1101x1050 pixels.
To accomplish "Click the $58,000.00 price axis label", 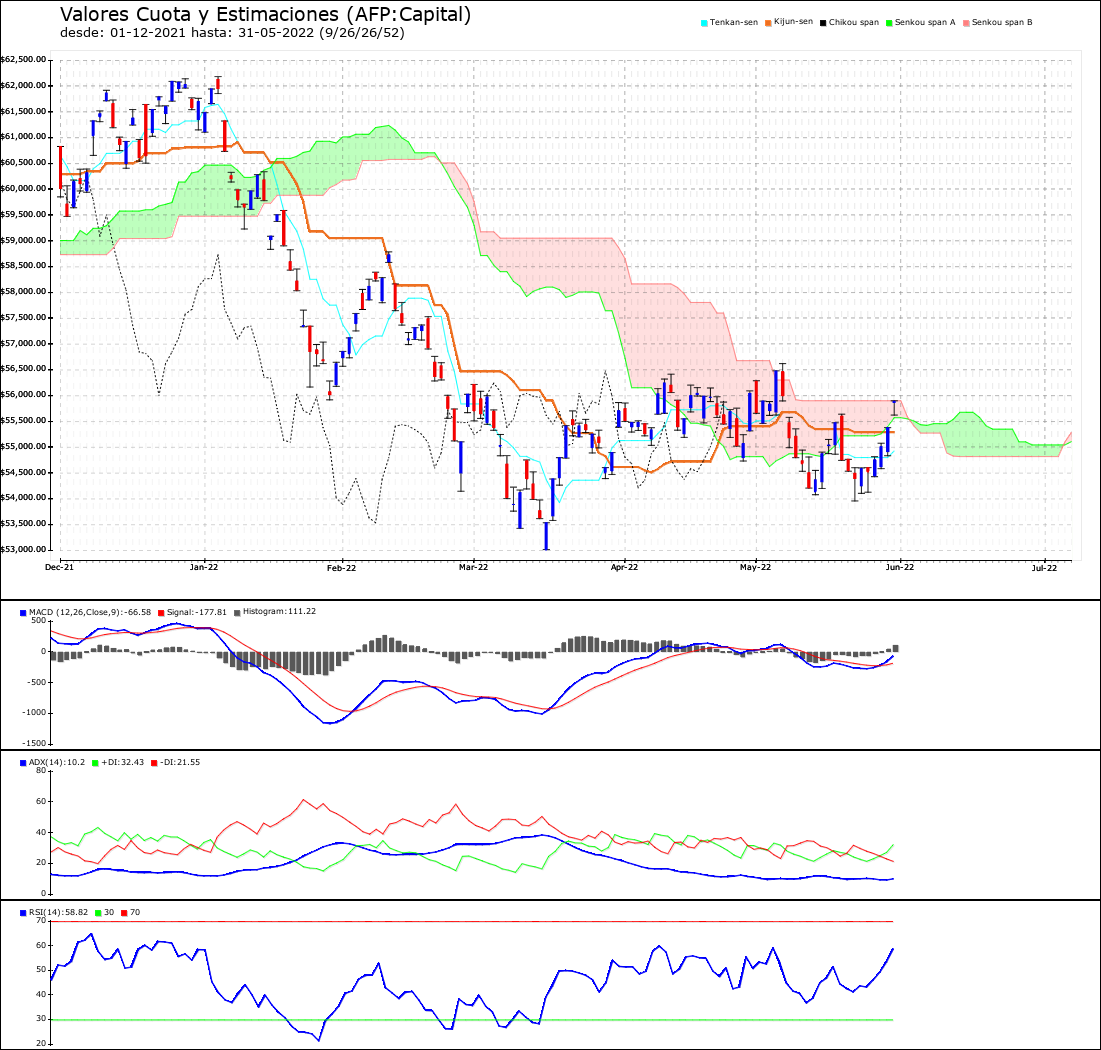I will [23, 291].
